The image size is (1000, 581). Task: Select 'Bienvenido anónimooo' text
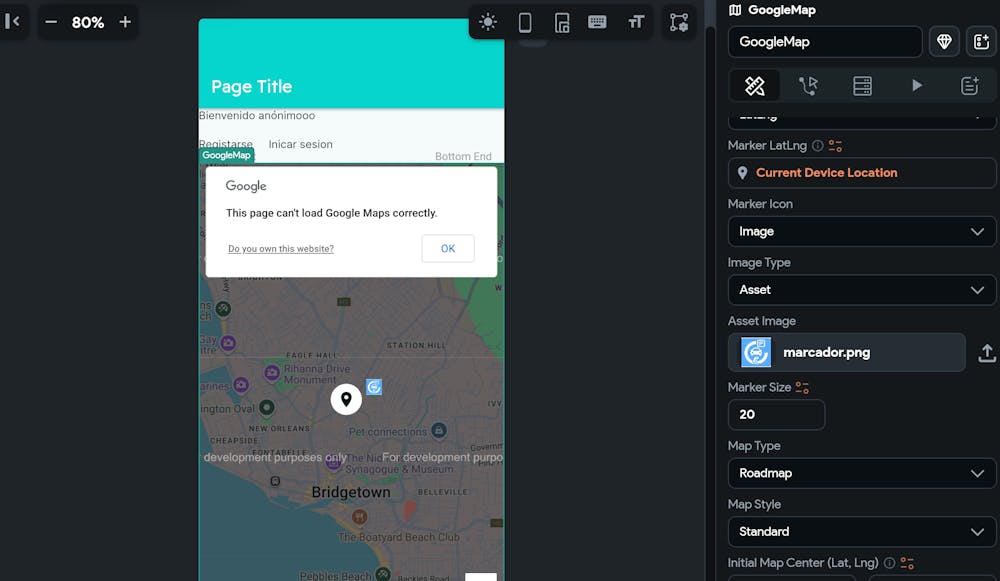tap(257, 115)
